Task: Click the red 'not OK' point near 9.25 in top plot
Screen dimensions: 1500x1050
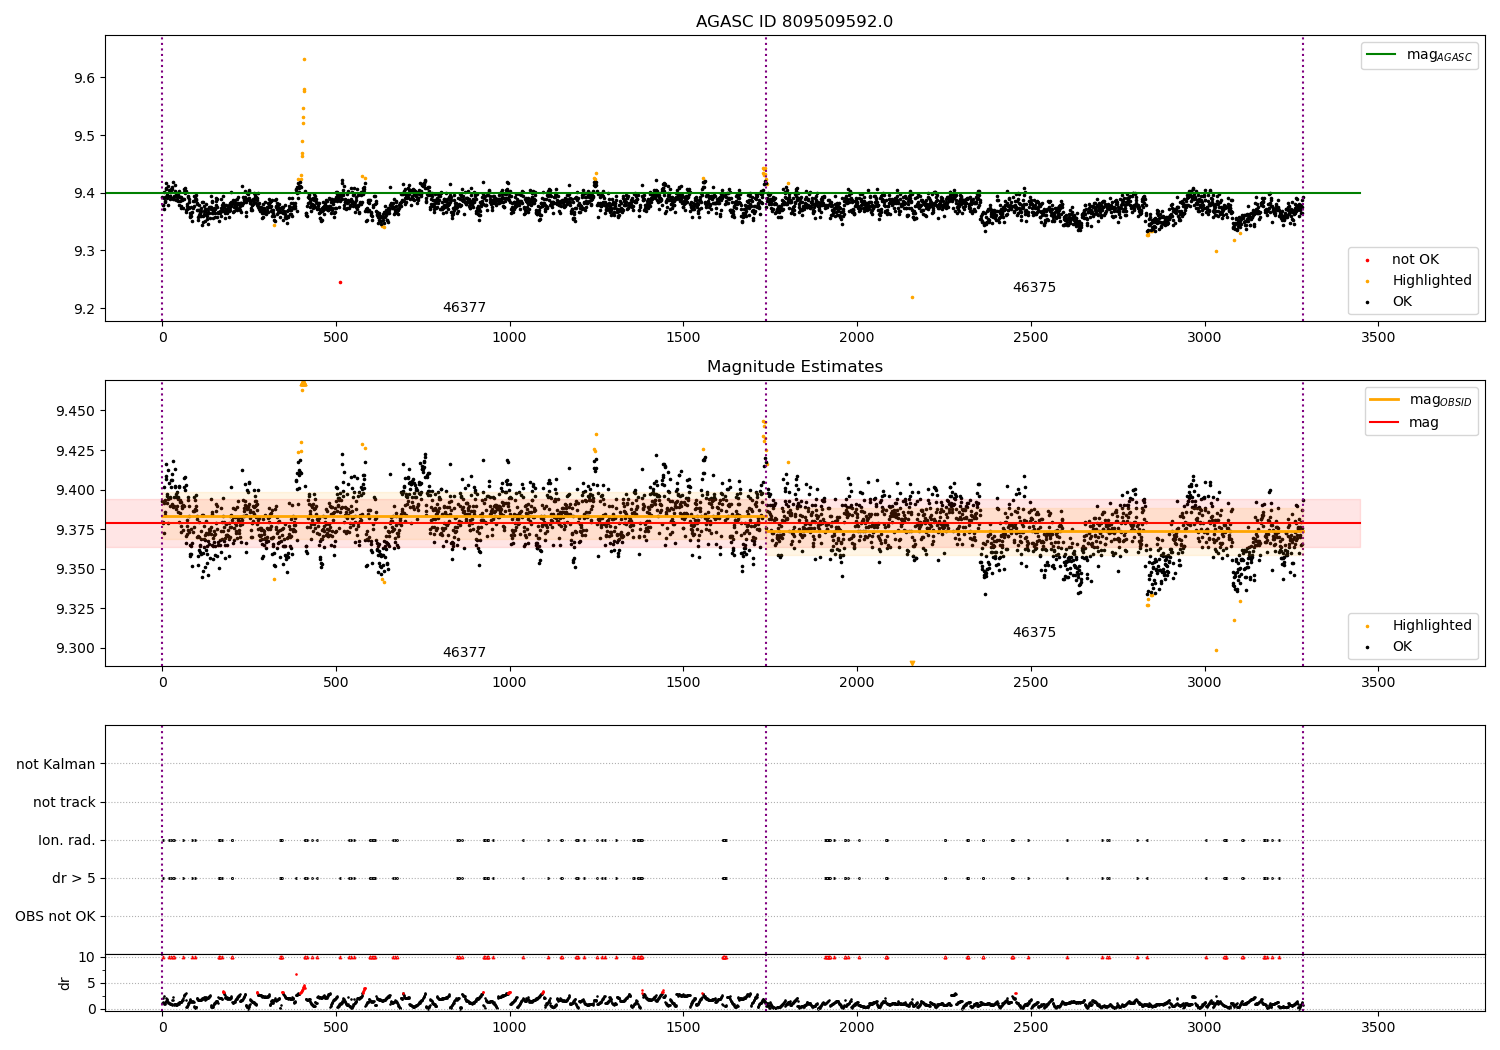Action: [340, 282]
